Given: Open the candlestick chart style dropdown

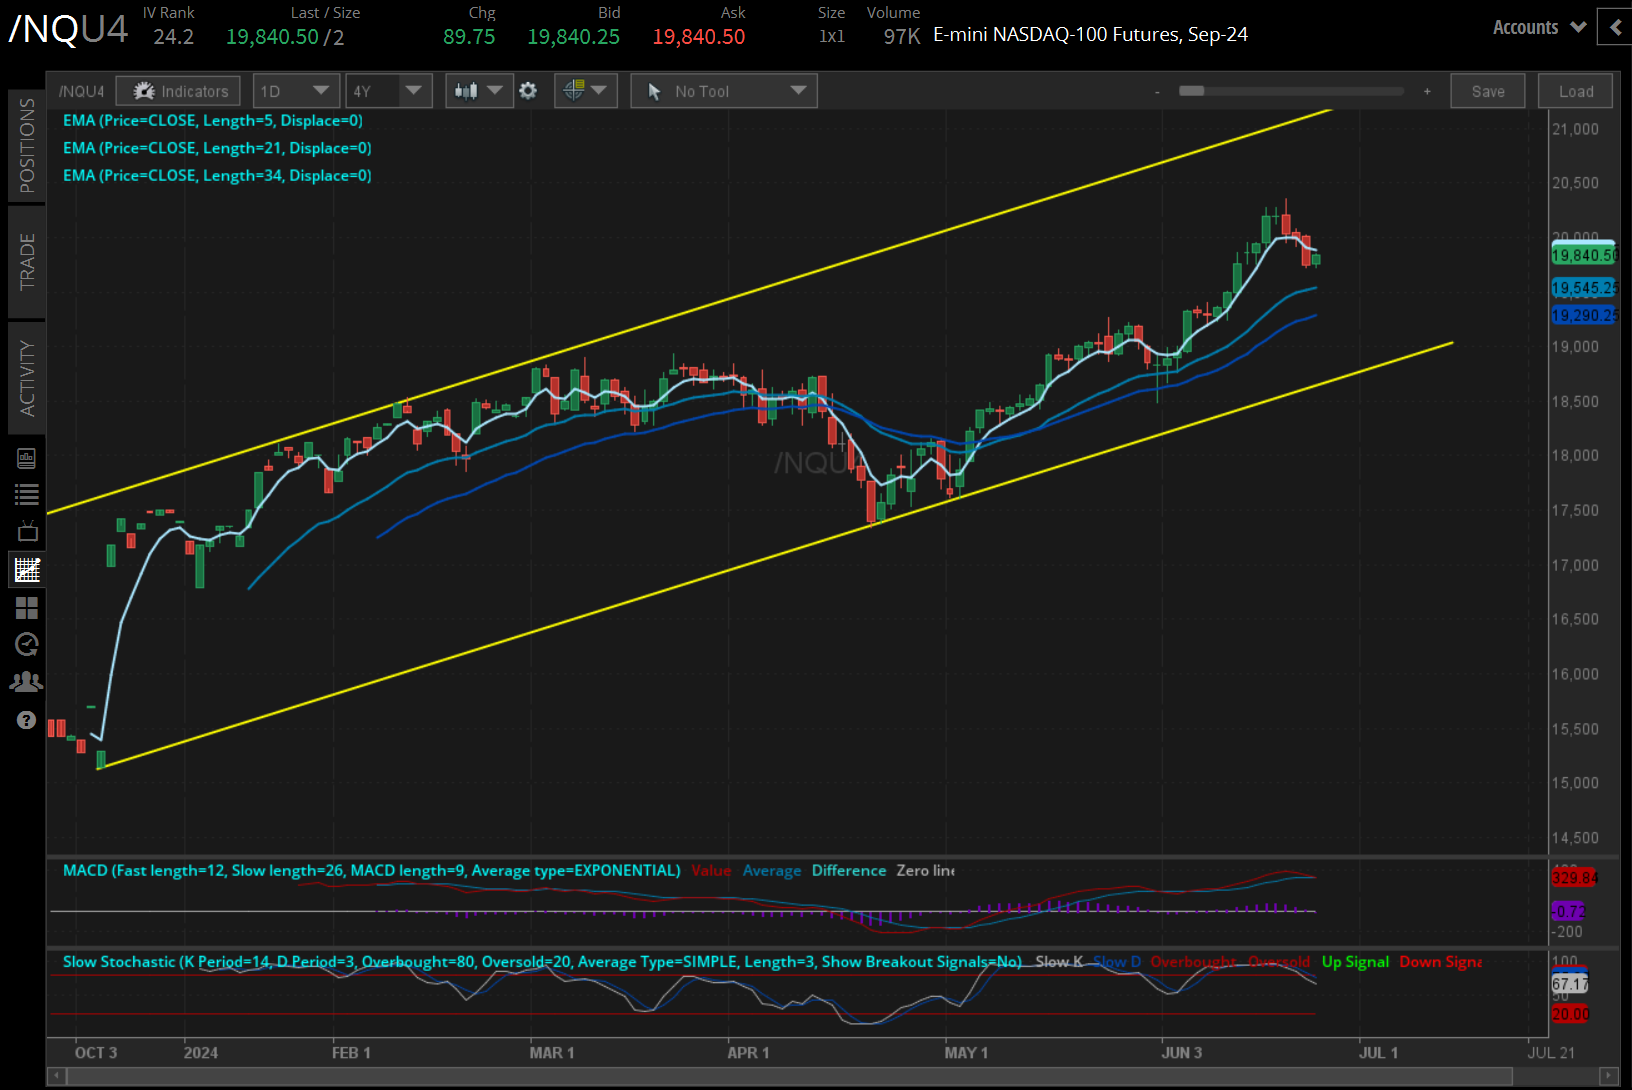Looking at the screenshot, I should click(x=478, y=91).
